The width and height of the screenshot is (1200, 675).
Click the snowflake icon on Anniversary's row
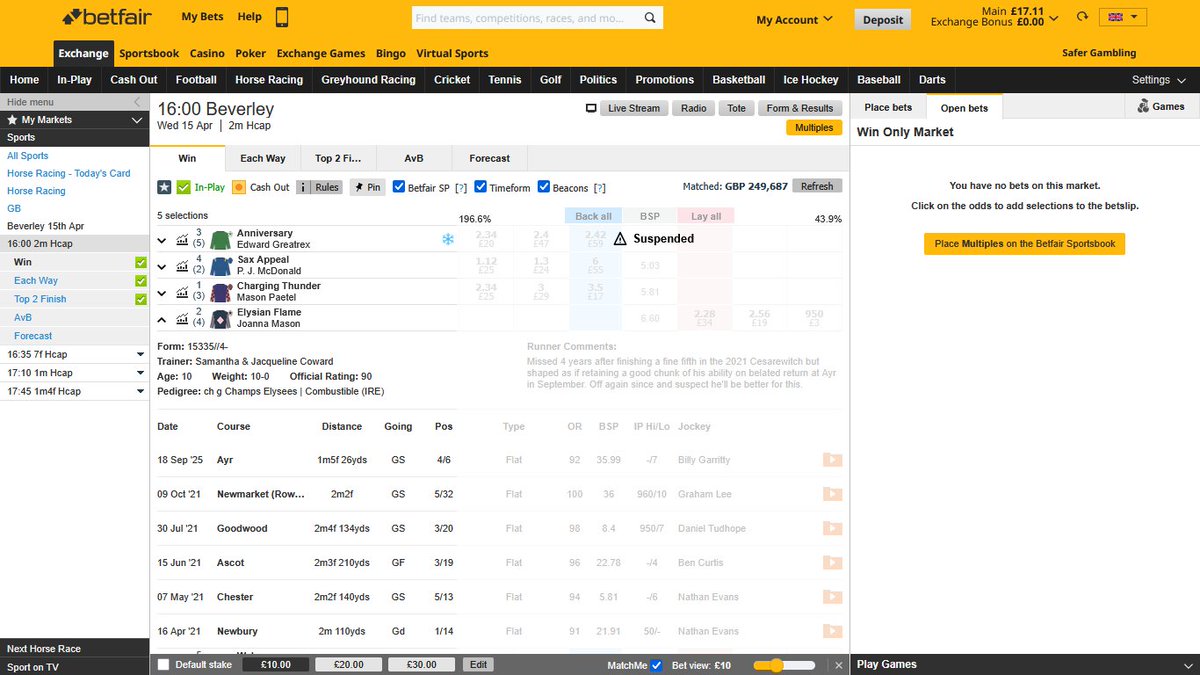pos(447,239)
